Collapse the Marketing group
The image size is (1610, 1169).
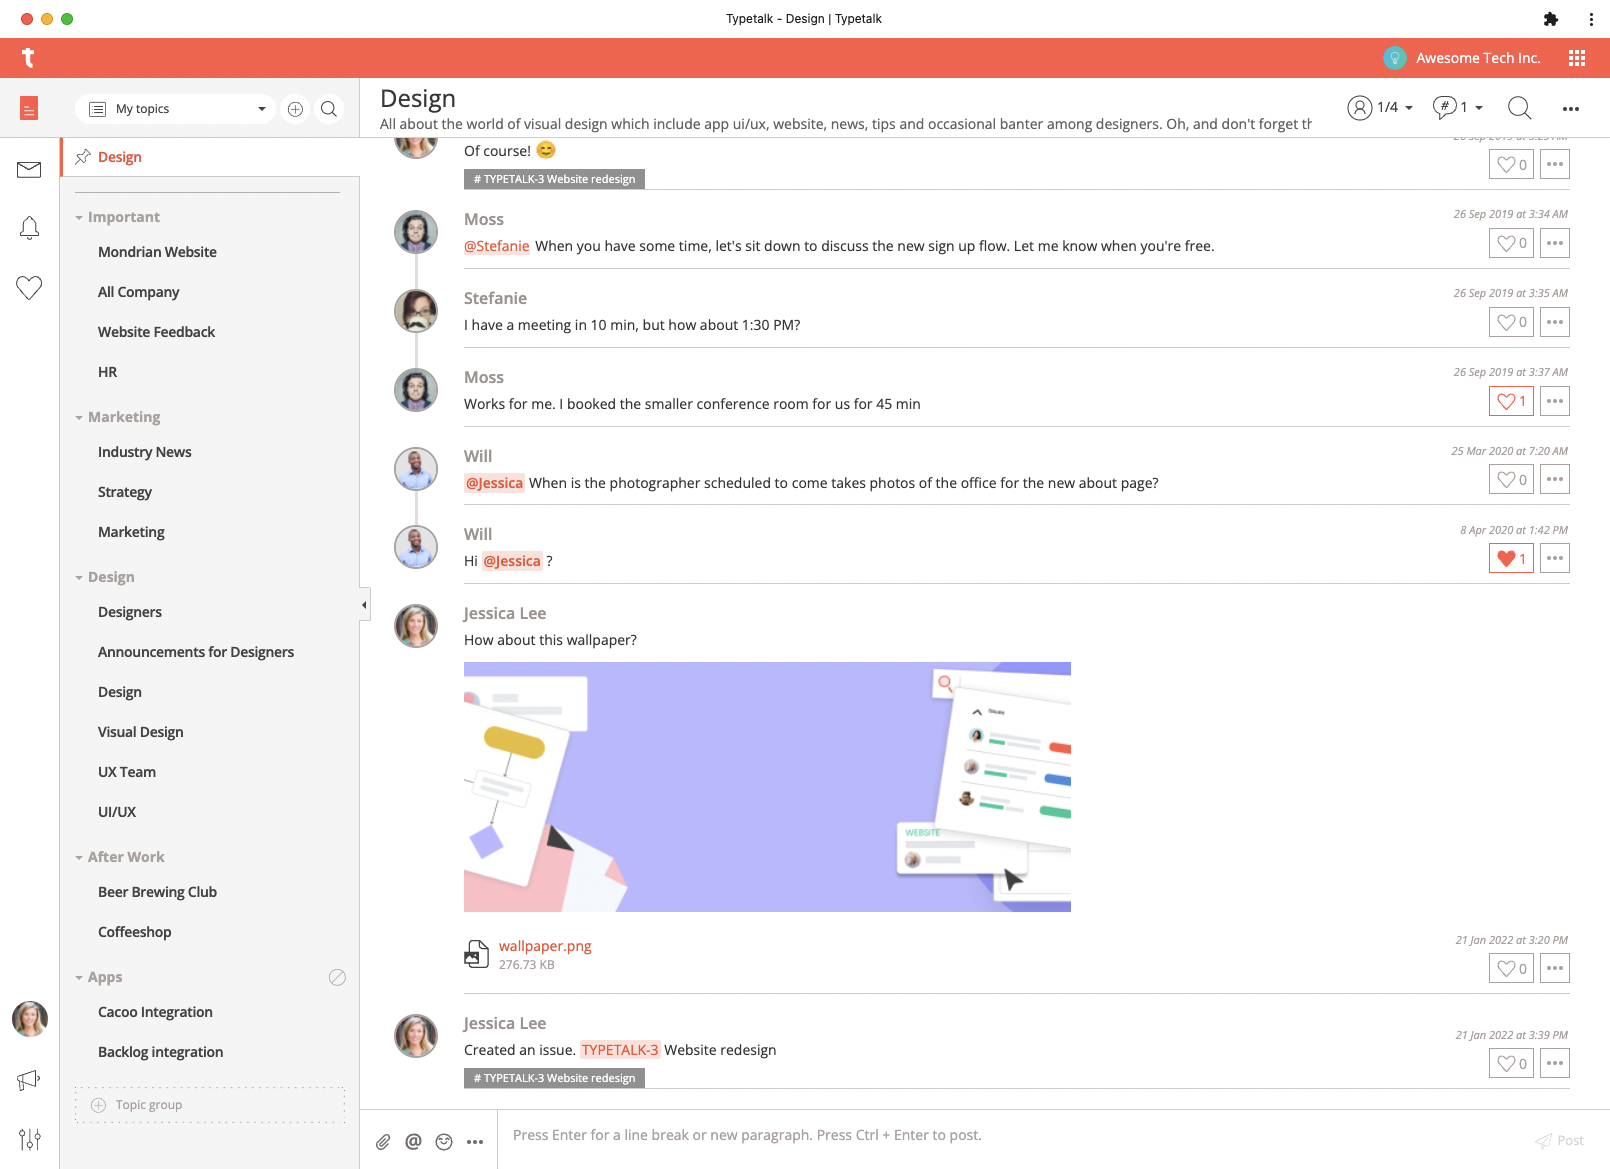116,417
